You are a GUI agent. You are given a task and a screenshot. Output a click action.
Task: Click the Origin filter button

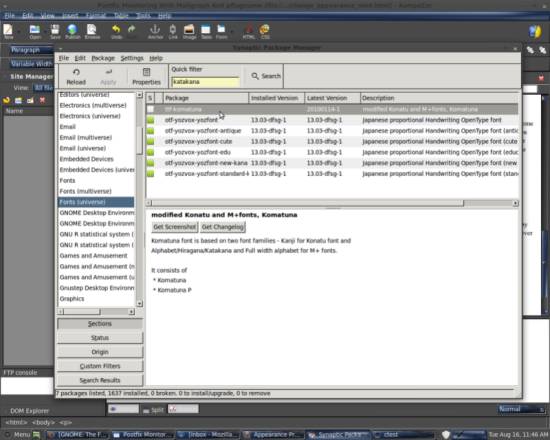[x=100, y=352]
